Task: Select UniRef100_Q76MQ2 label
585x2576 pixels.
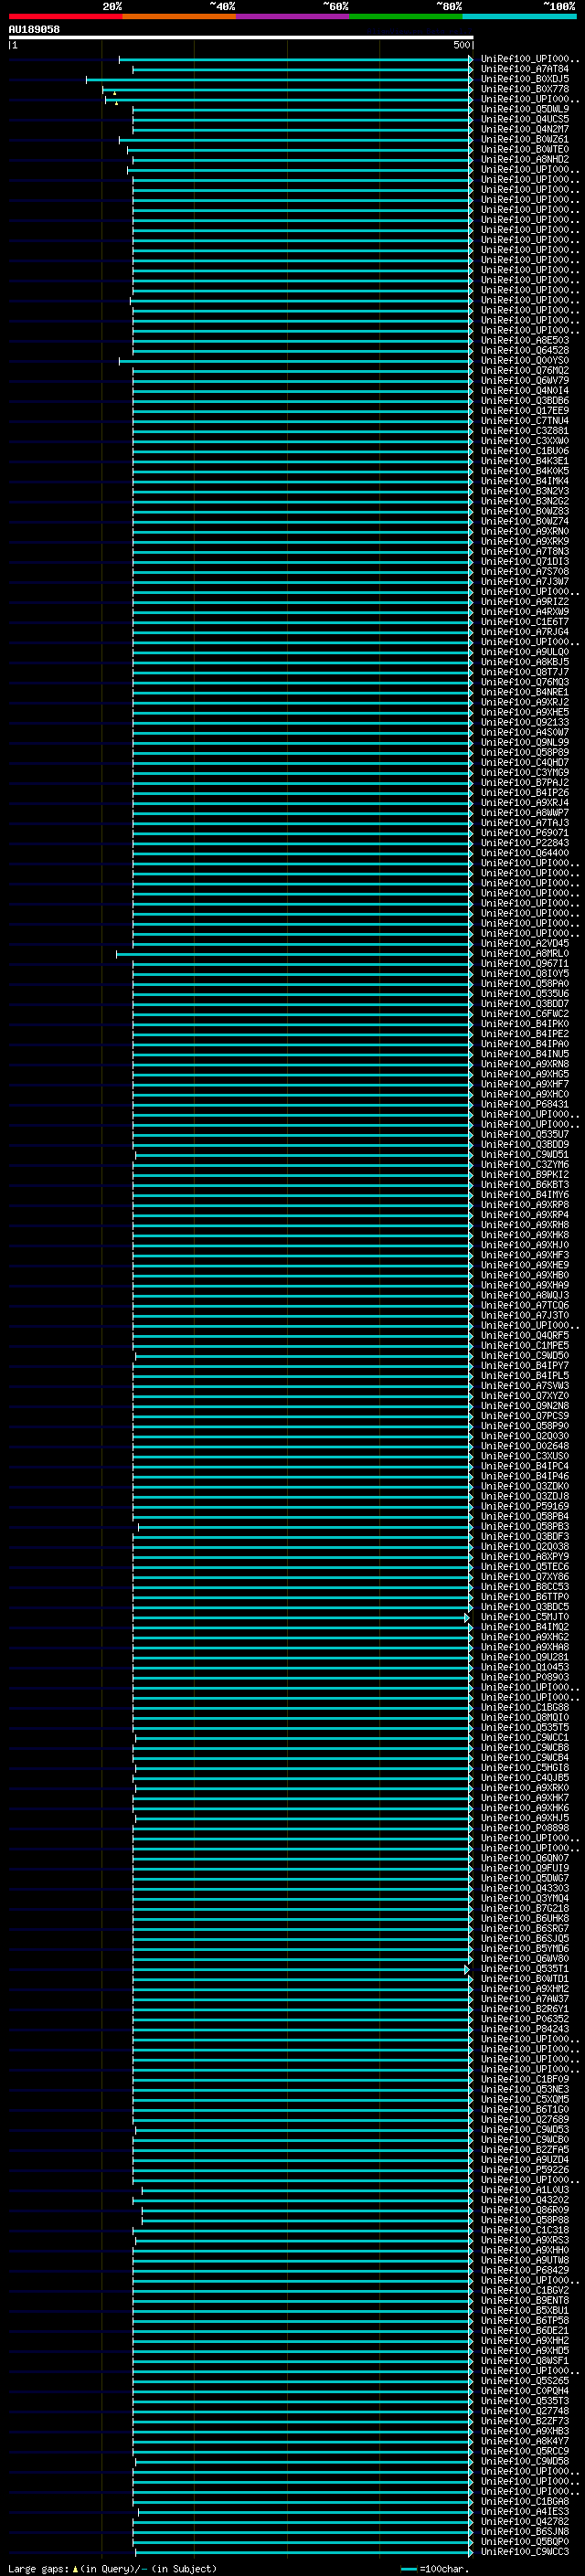Action: tap(525, 370)
